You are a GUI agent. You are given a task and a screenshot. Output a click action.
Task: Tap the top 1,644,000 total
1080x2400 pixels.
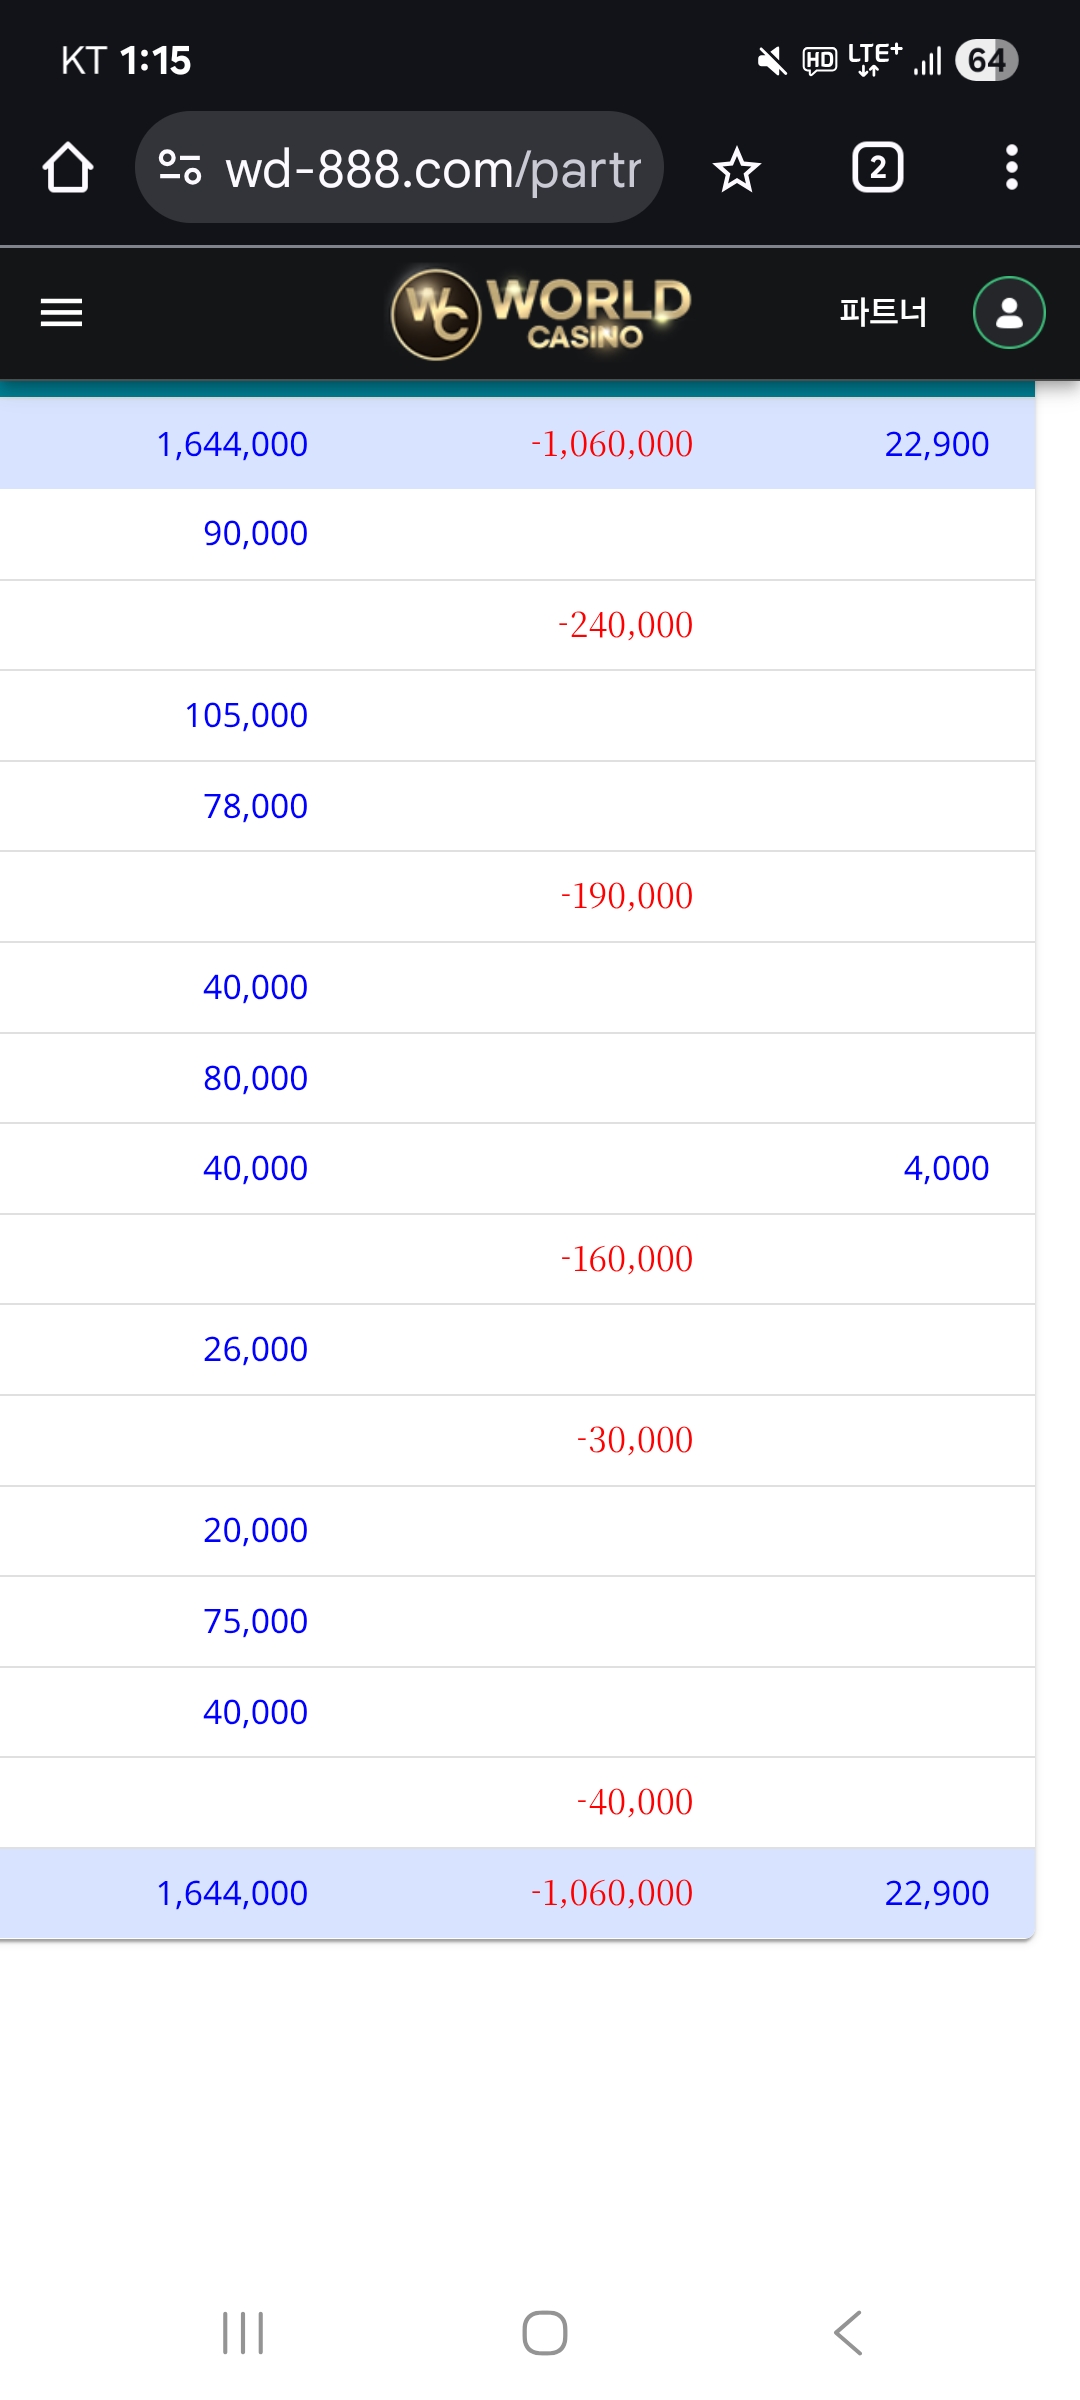click(x=232, y=444)
